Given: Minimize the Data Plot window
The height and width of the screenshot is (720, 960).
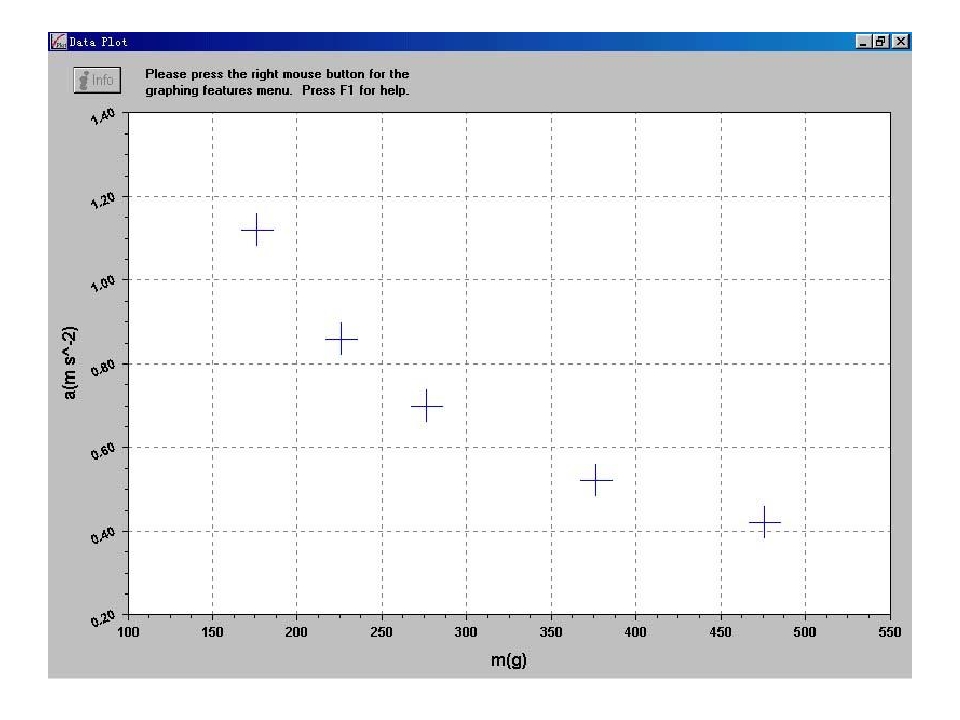Looking at the screenshot, I should click(x=866, y=42).
